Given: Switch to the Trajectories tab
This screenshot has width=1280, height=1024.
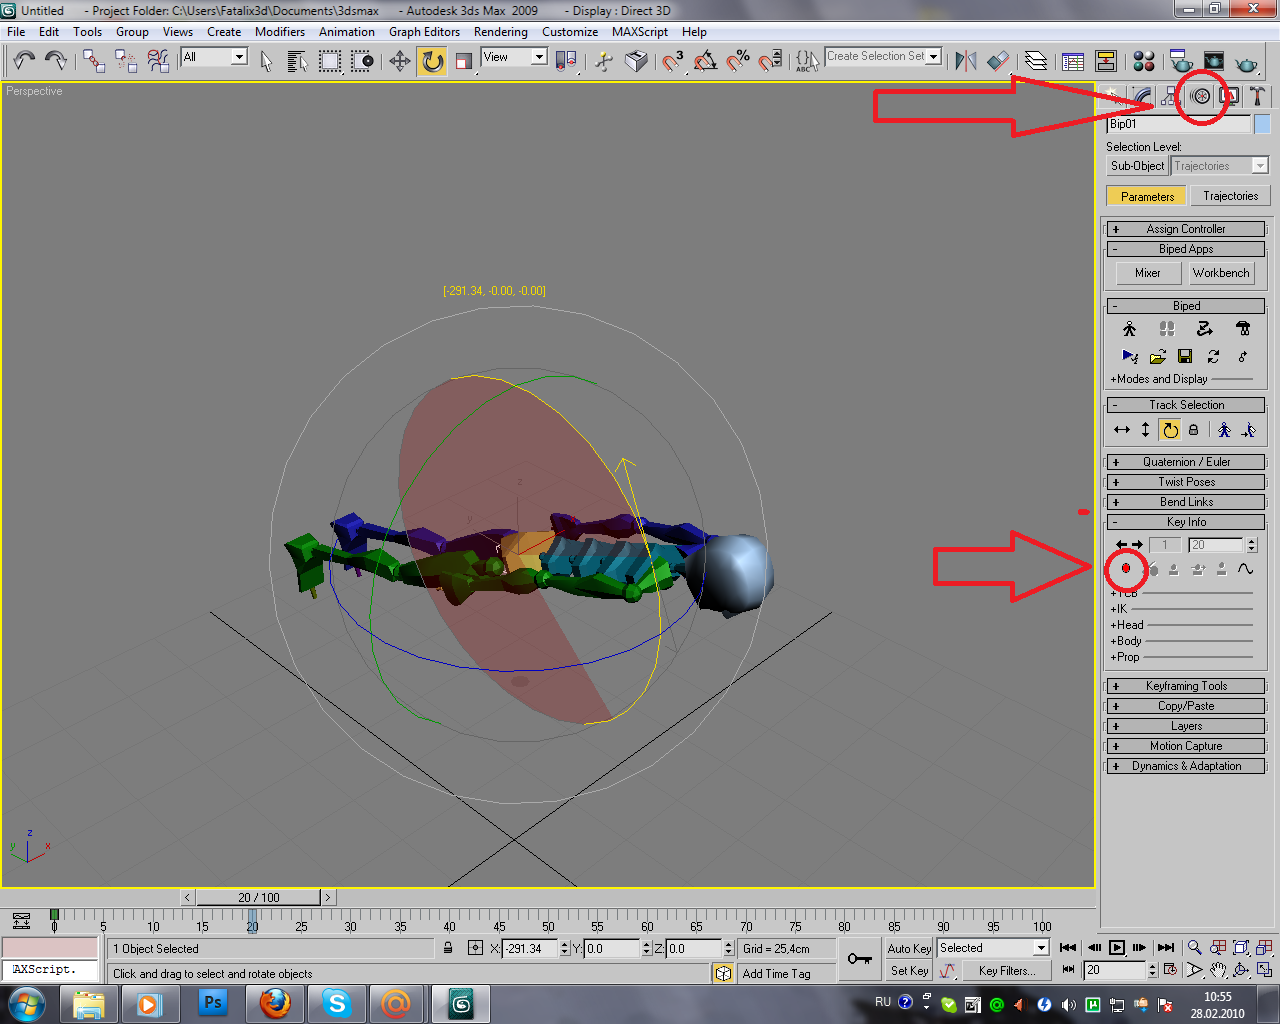Looking at the screenshot, I should click(1230, 196).
